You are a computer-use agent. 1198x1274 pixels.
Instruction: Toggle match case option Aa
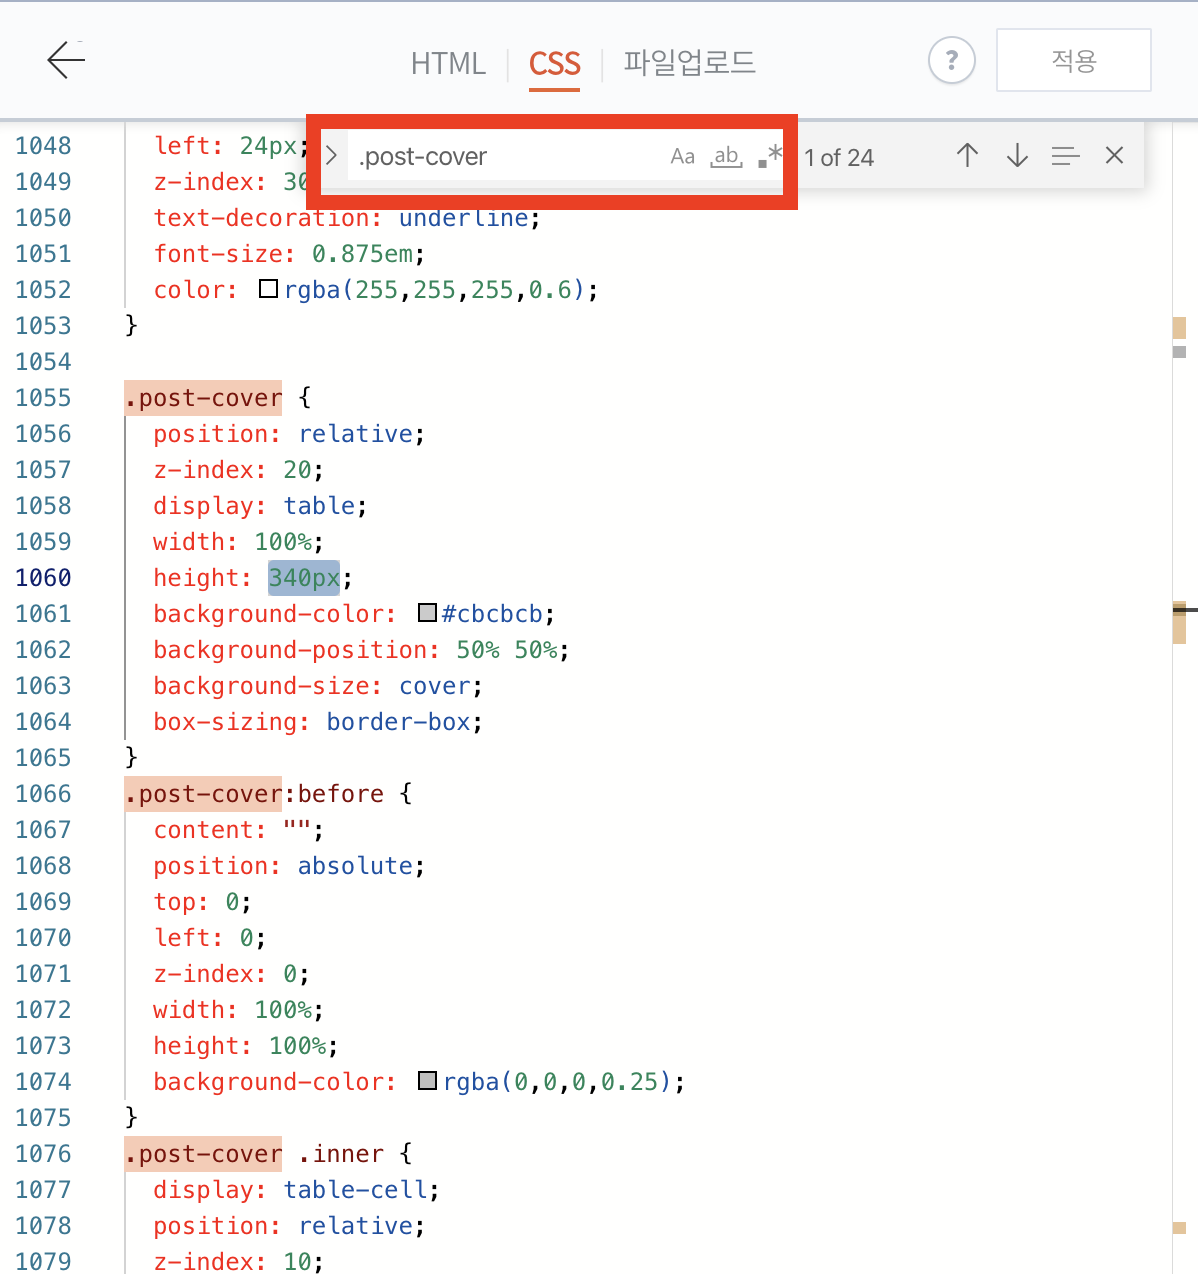coord(682,156)
